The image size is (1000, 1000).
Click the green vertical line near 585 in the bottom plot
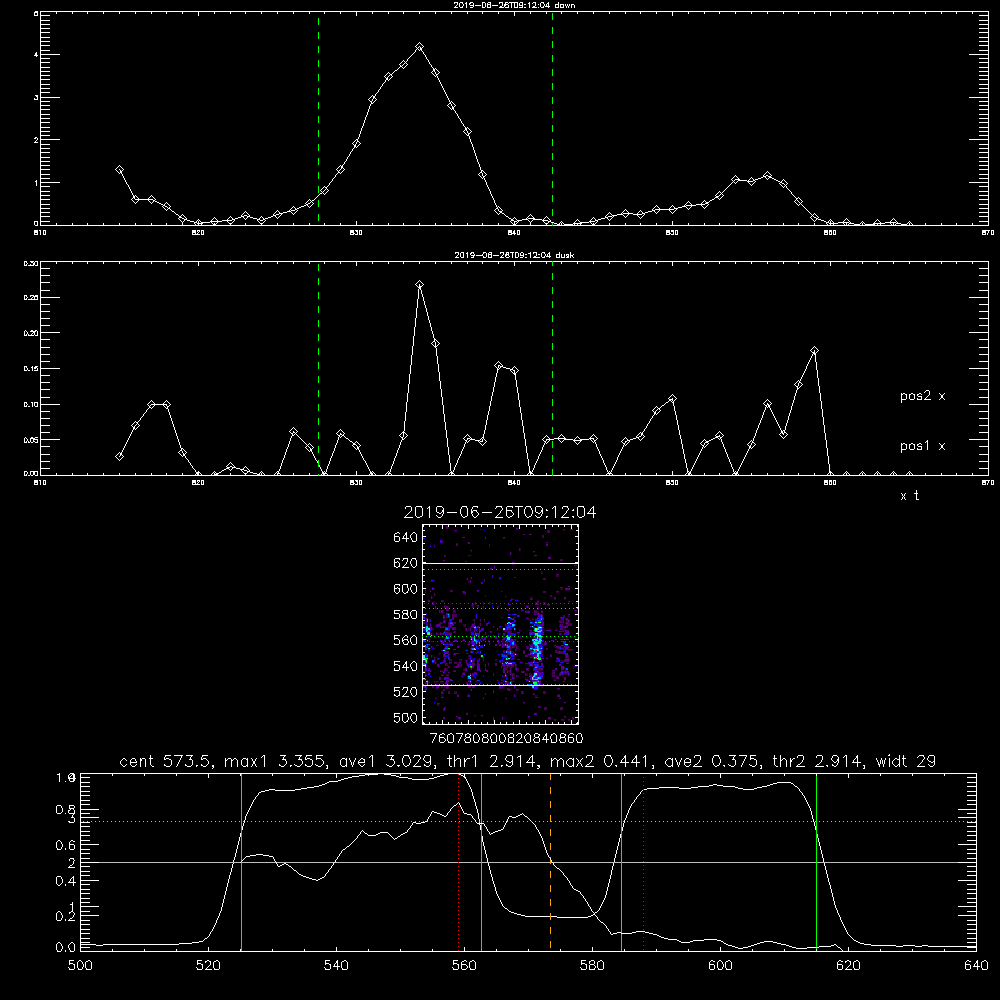(x=621, y=861)
